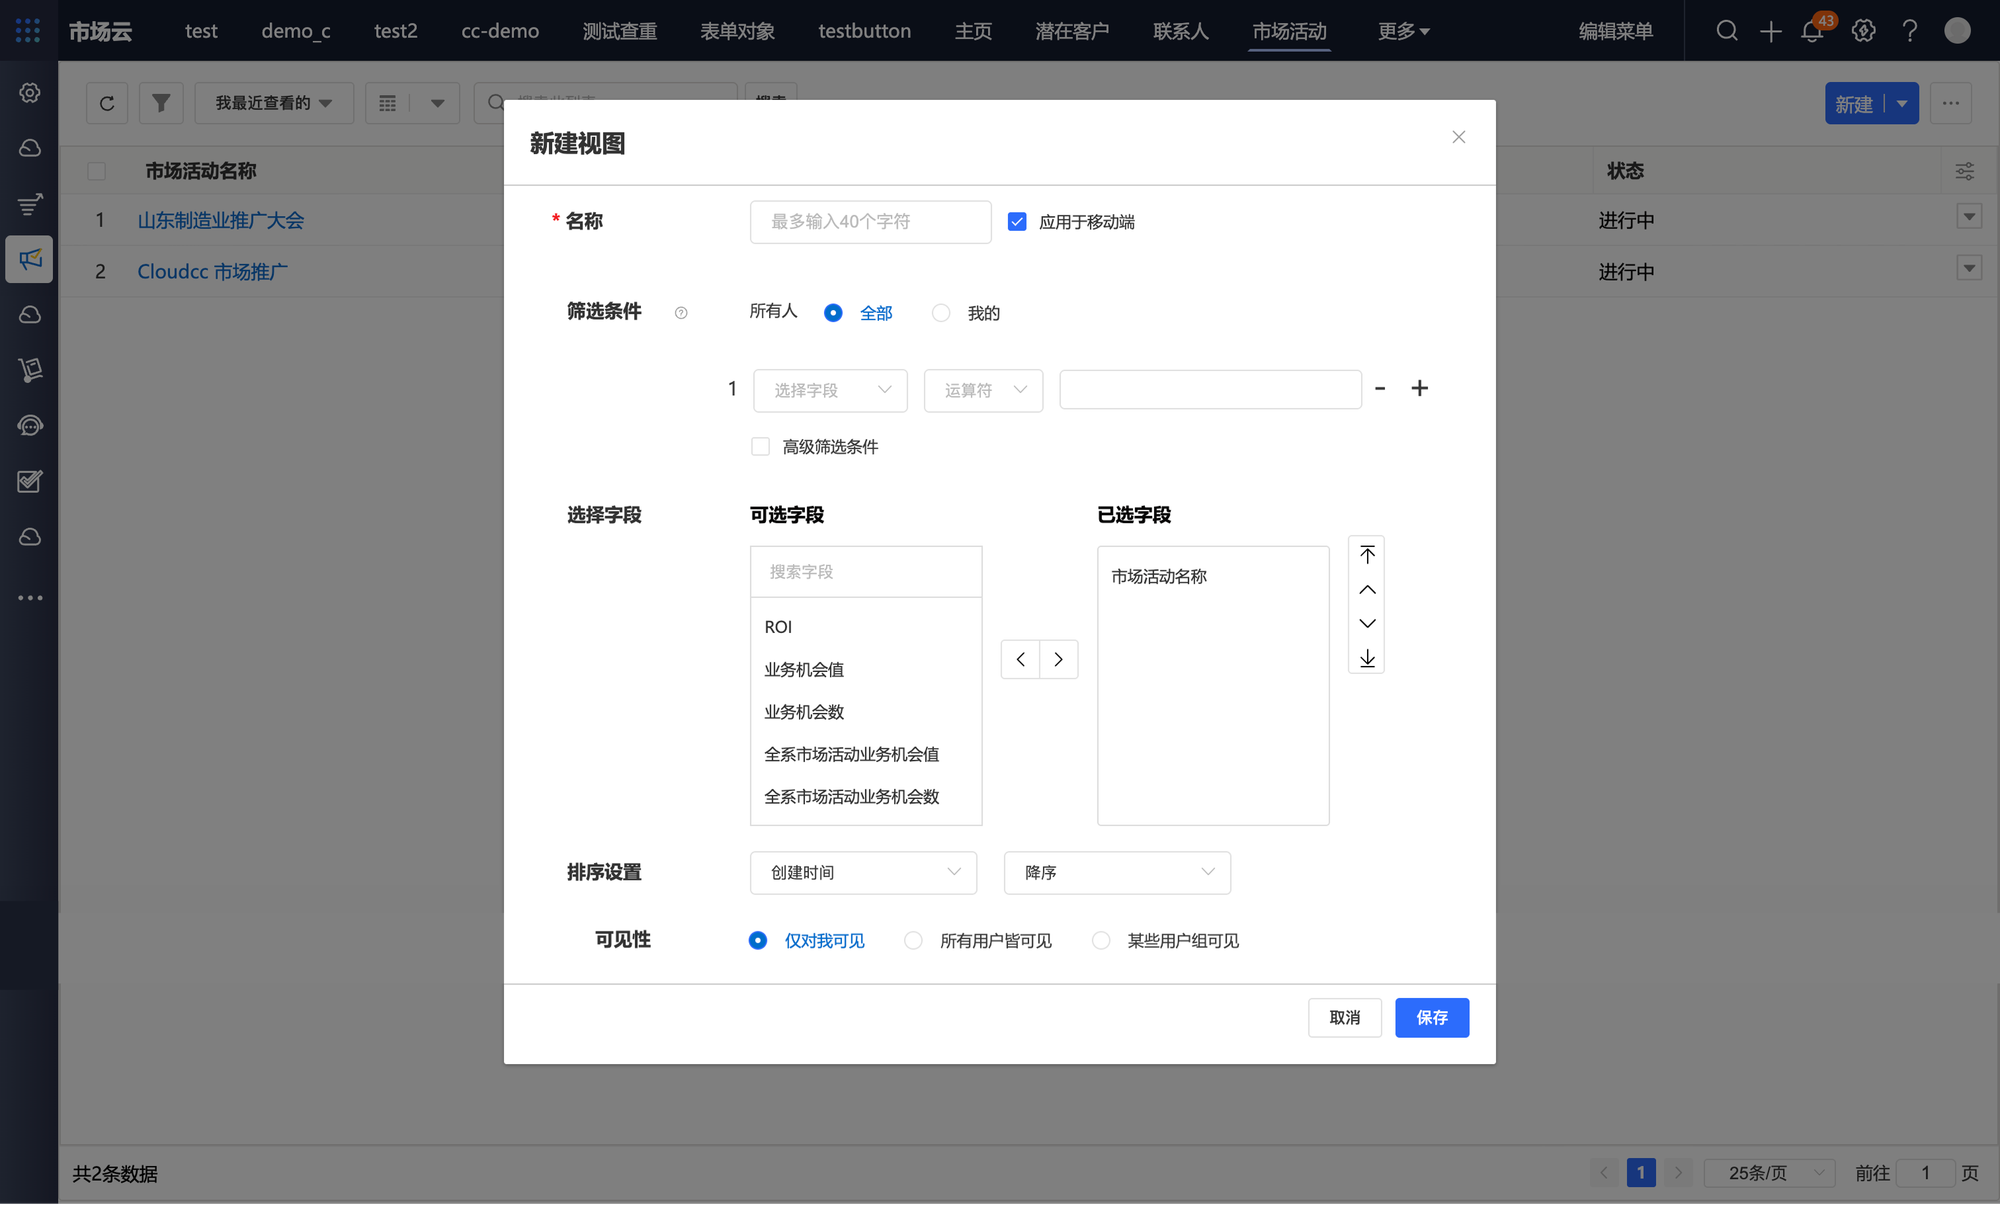Click move-to-top arrow for selected fields
2000x1205 pixels.
pos(1367,555)
